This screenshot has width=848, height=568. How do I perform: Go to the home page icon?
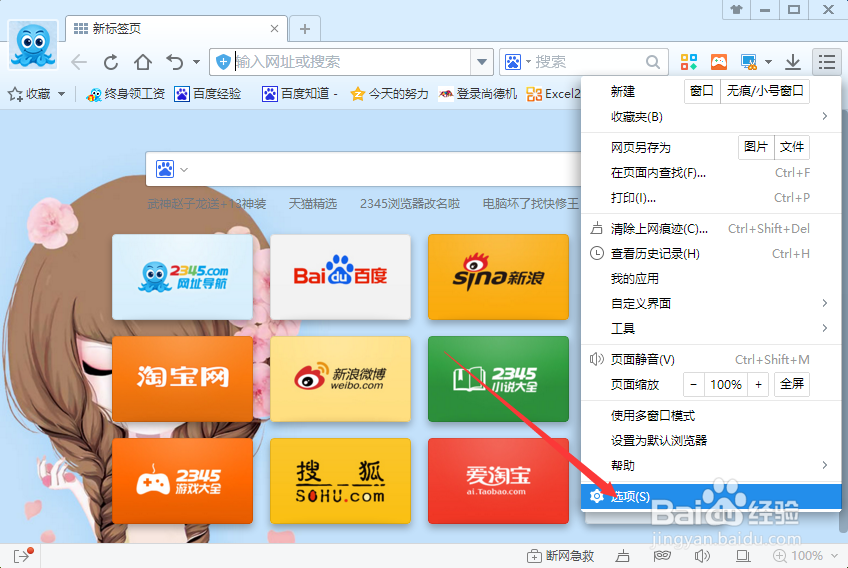[x=143, y=62]
